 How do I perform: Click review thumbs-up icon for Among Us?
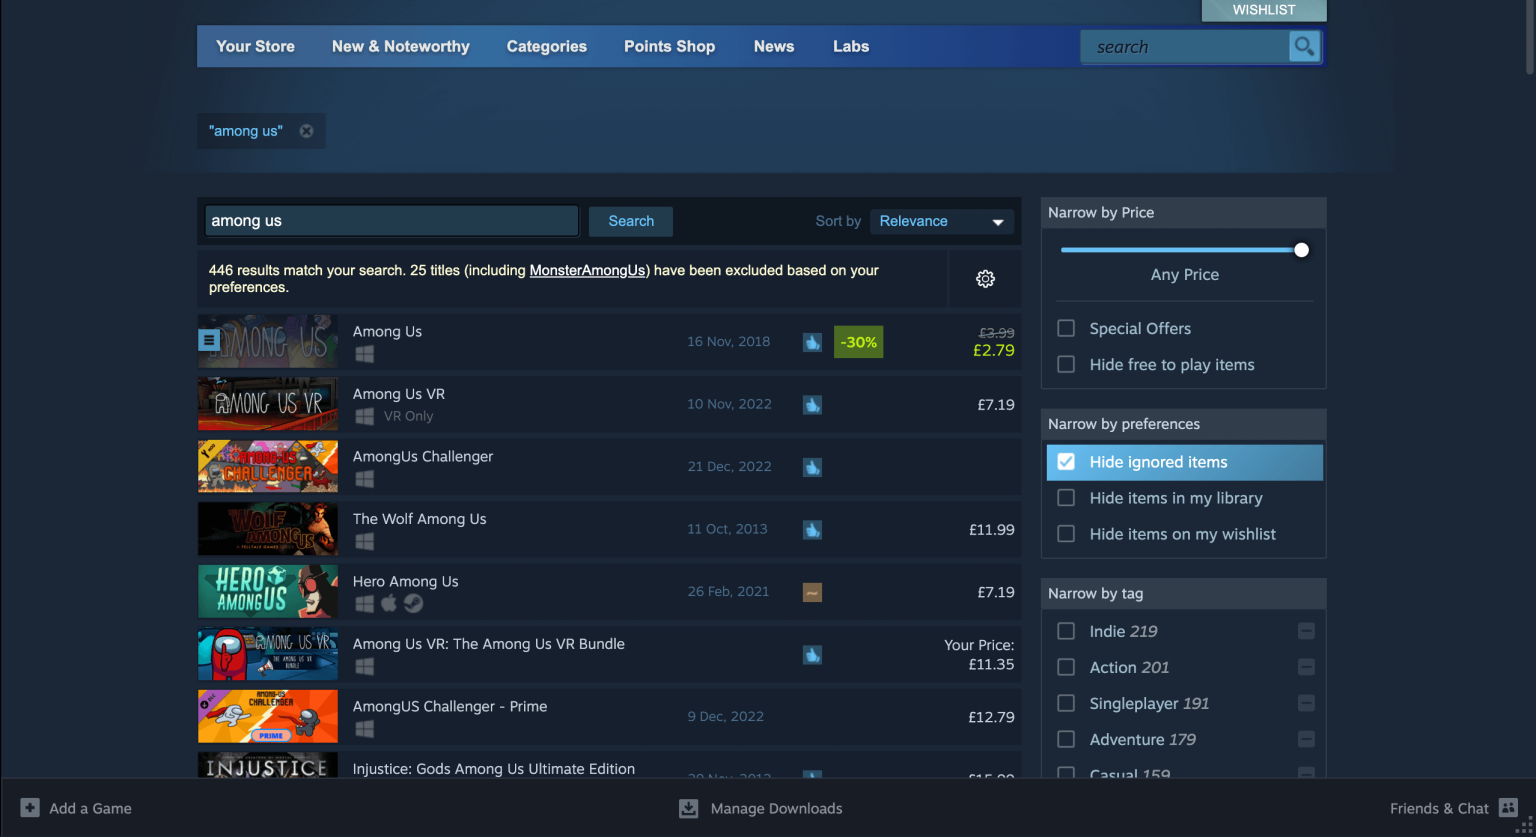click(x=812, y=342)
